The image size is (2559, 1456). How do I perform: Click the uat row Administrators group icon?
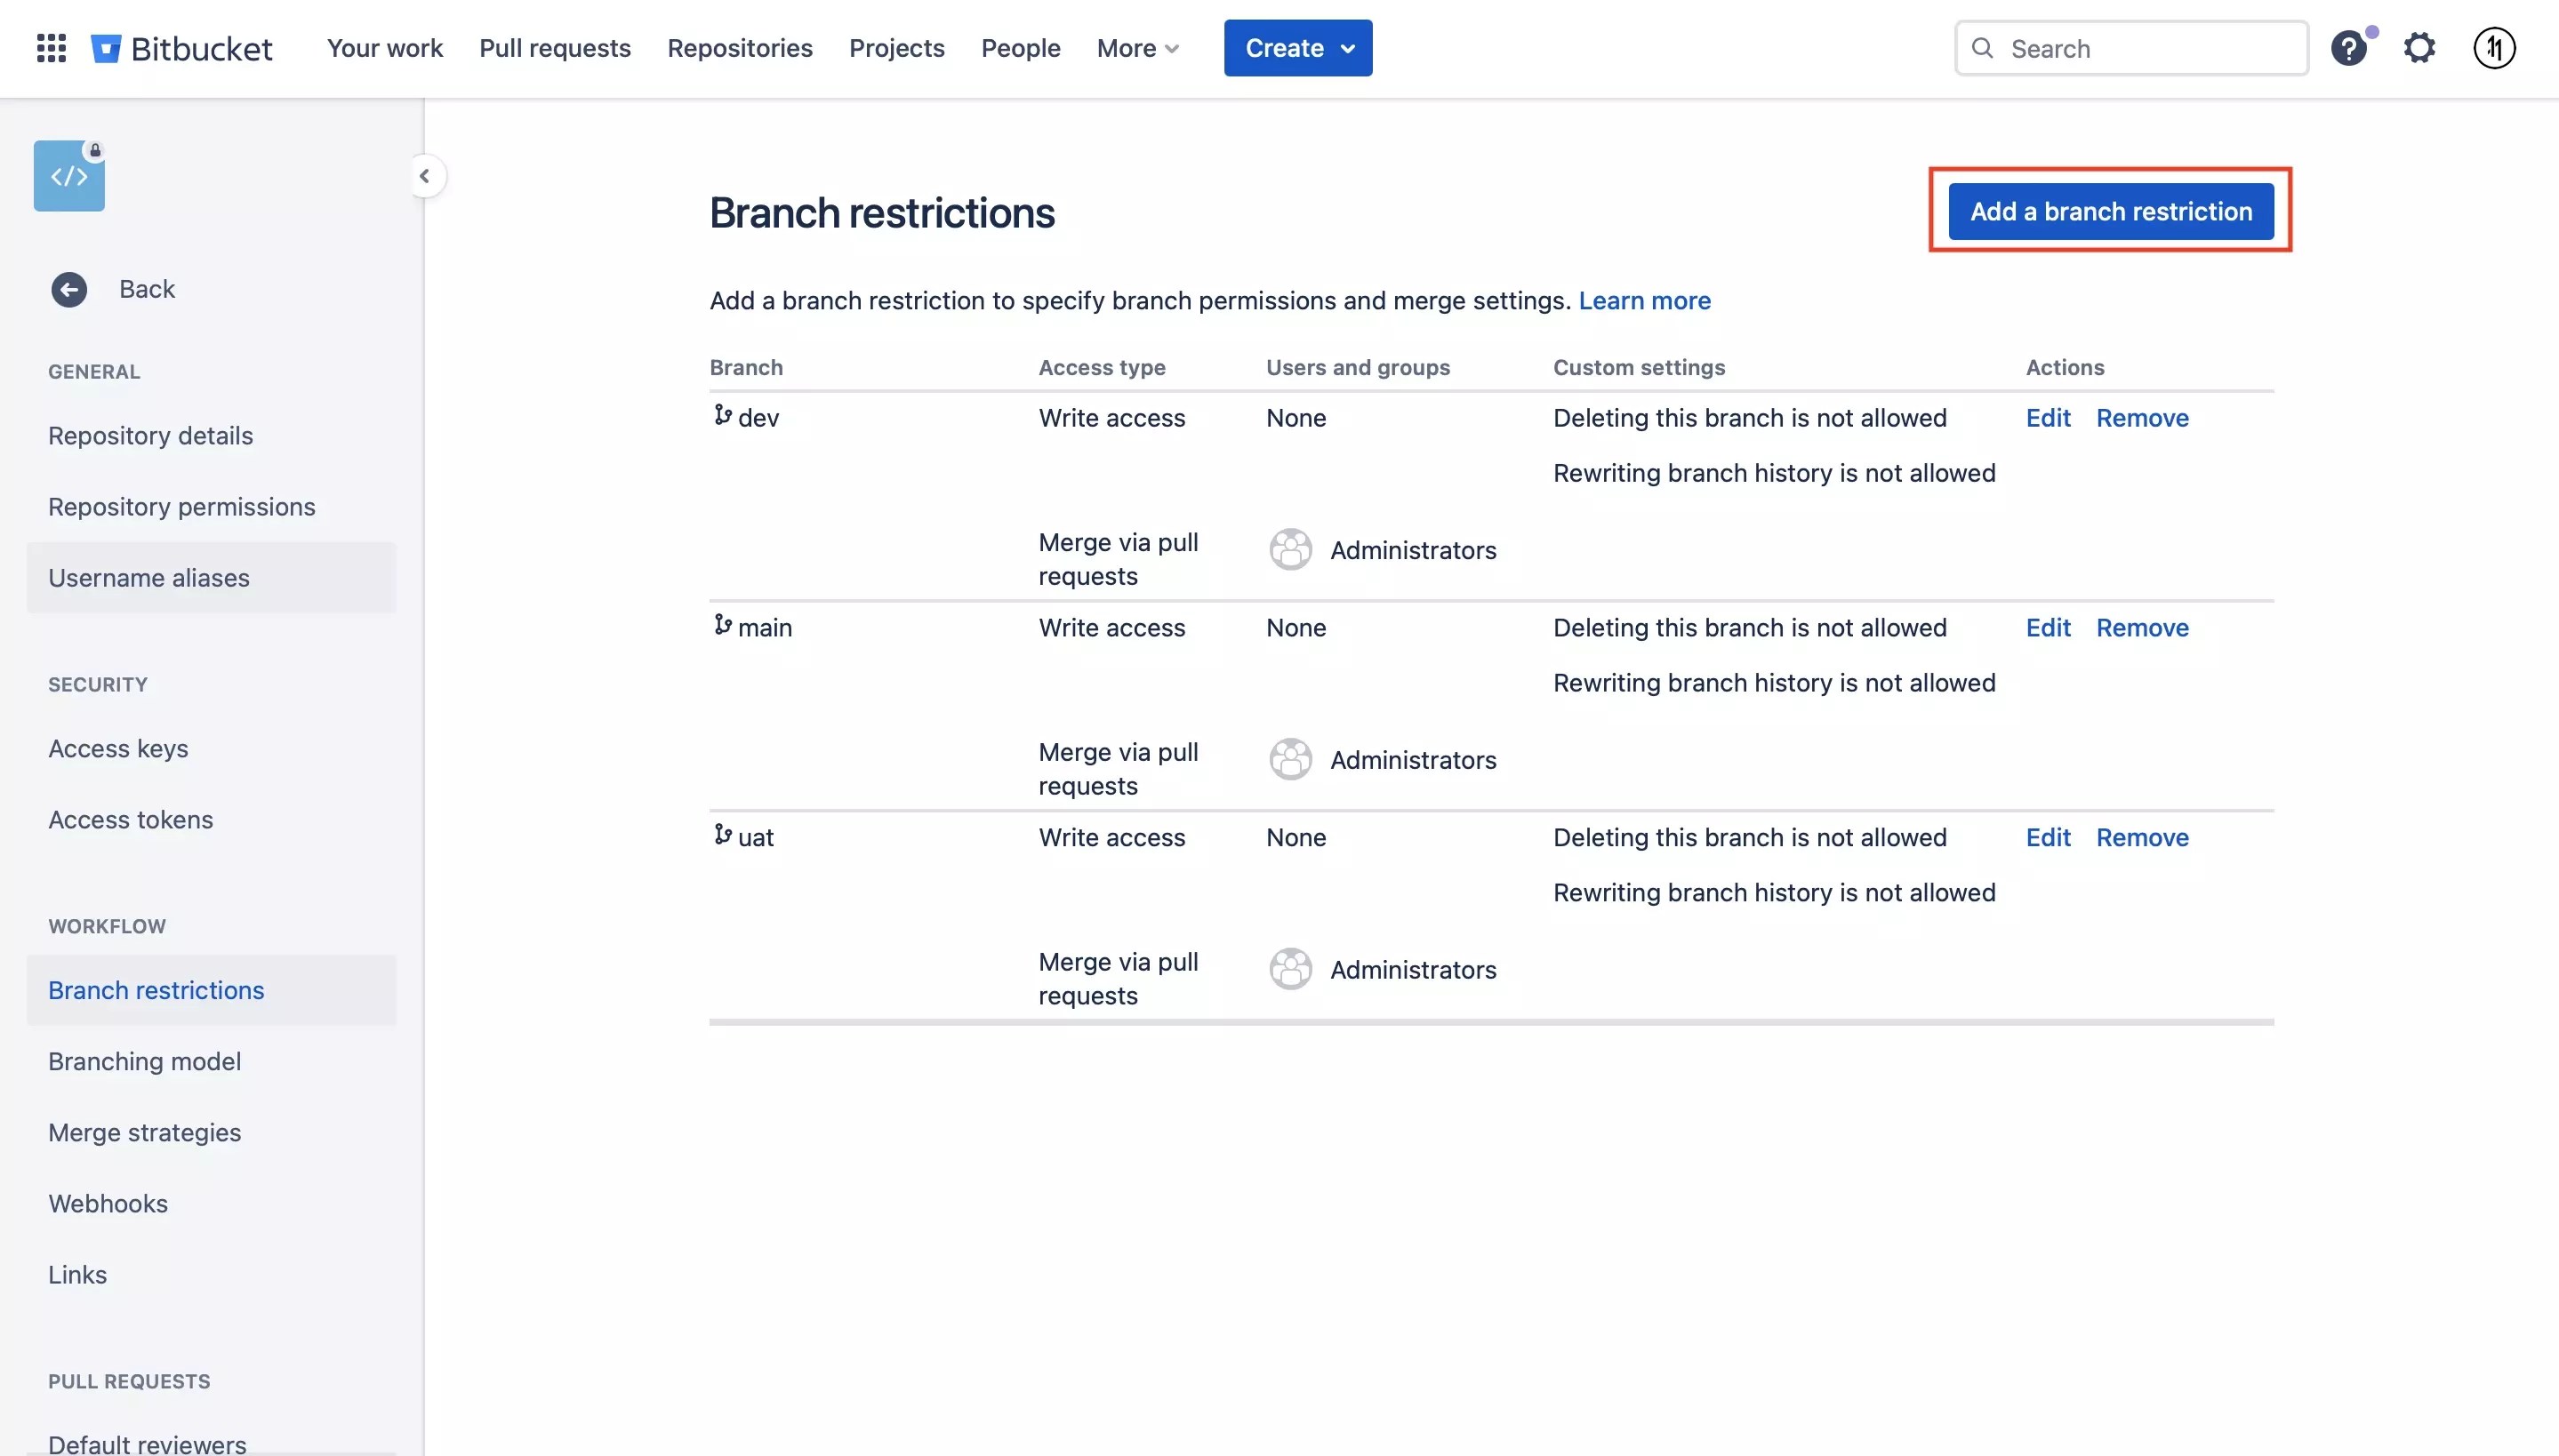click(1290, 969)
